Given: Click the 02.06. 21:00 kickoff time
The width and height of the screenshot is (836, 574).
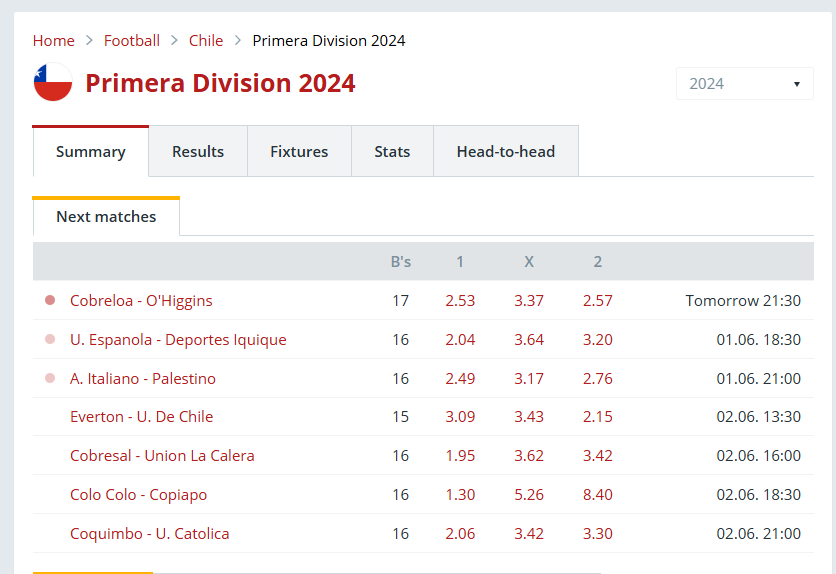Looking at the screenshot, I should 759,533.
